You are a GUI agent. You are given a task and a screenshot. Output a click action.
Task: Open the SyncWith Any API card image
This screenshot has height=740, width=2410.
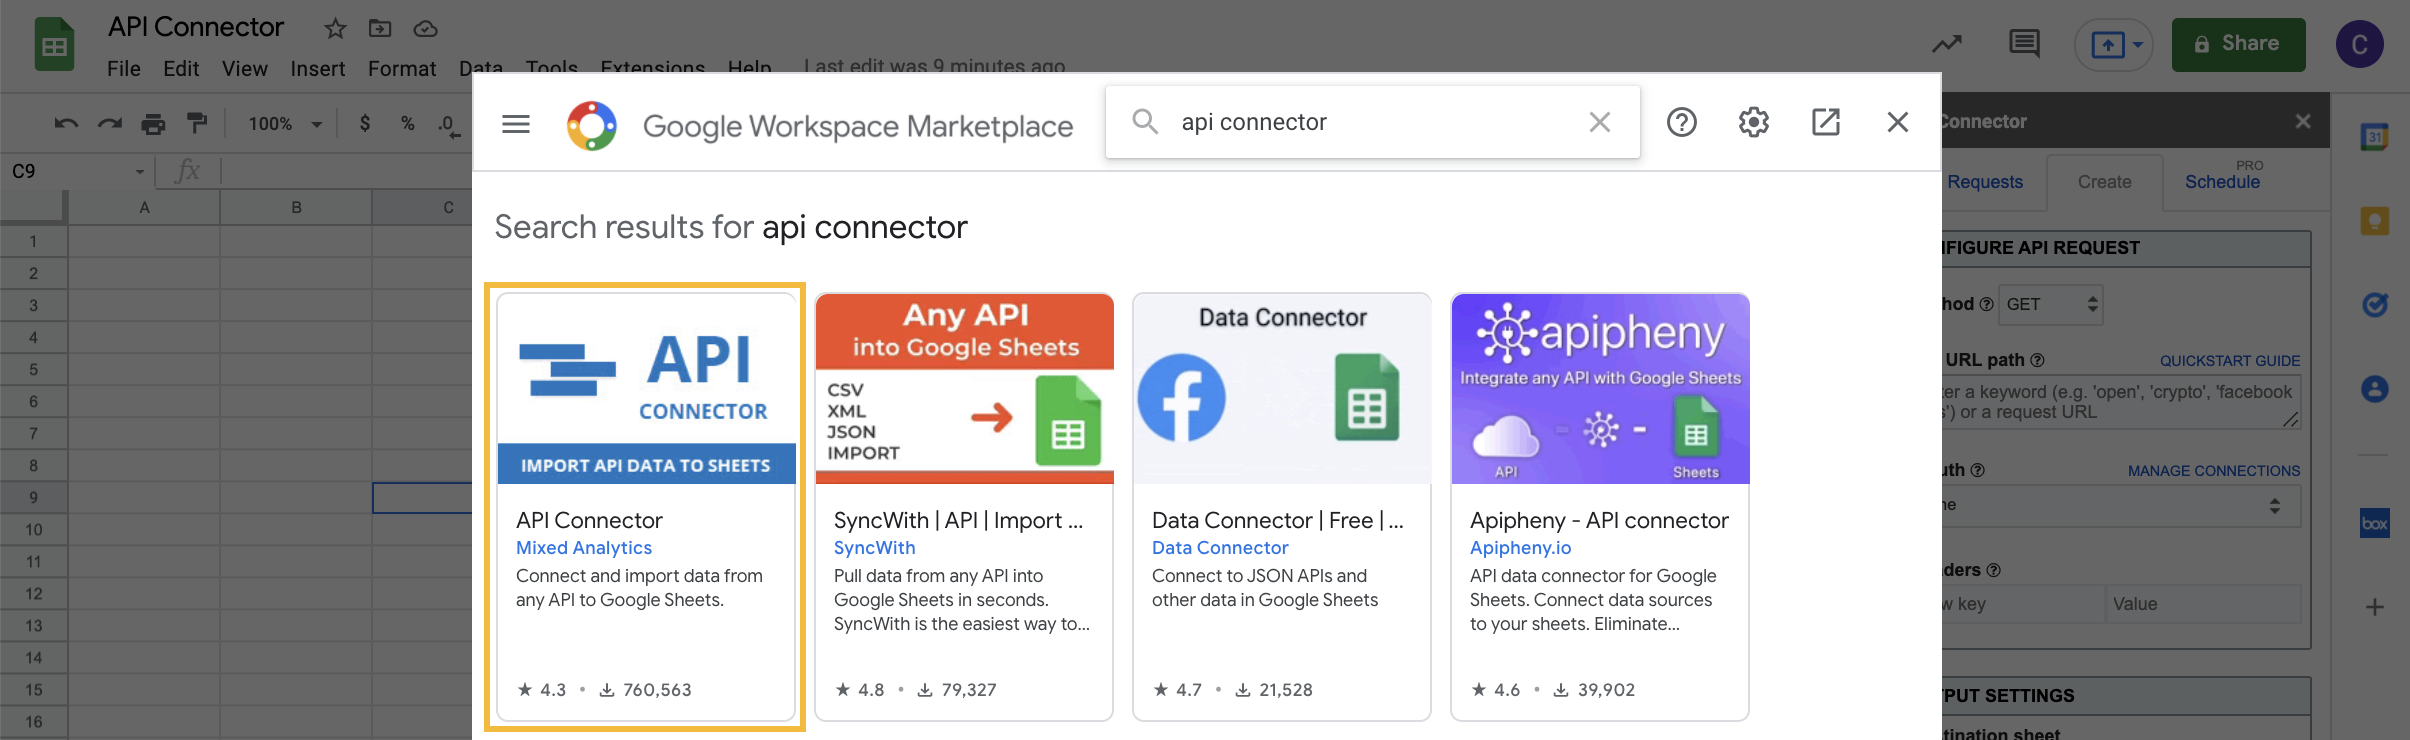click(x=965, y=388)
